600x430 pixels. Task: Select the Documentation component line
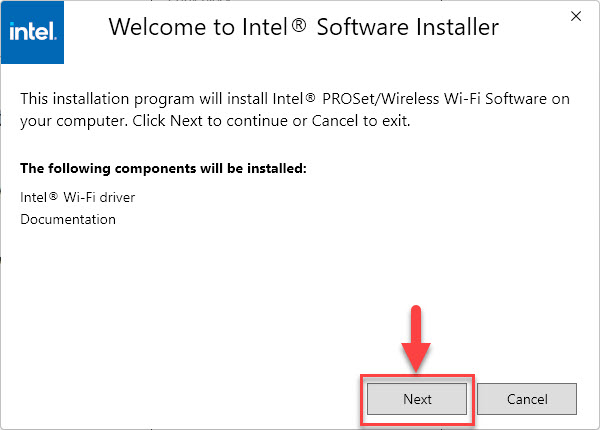coord(68,220)
